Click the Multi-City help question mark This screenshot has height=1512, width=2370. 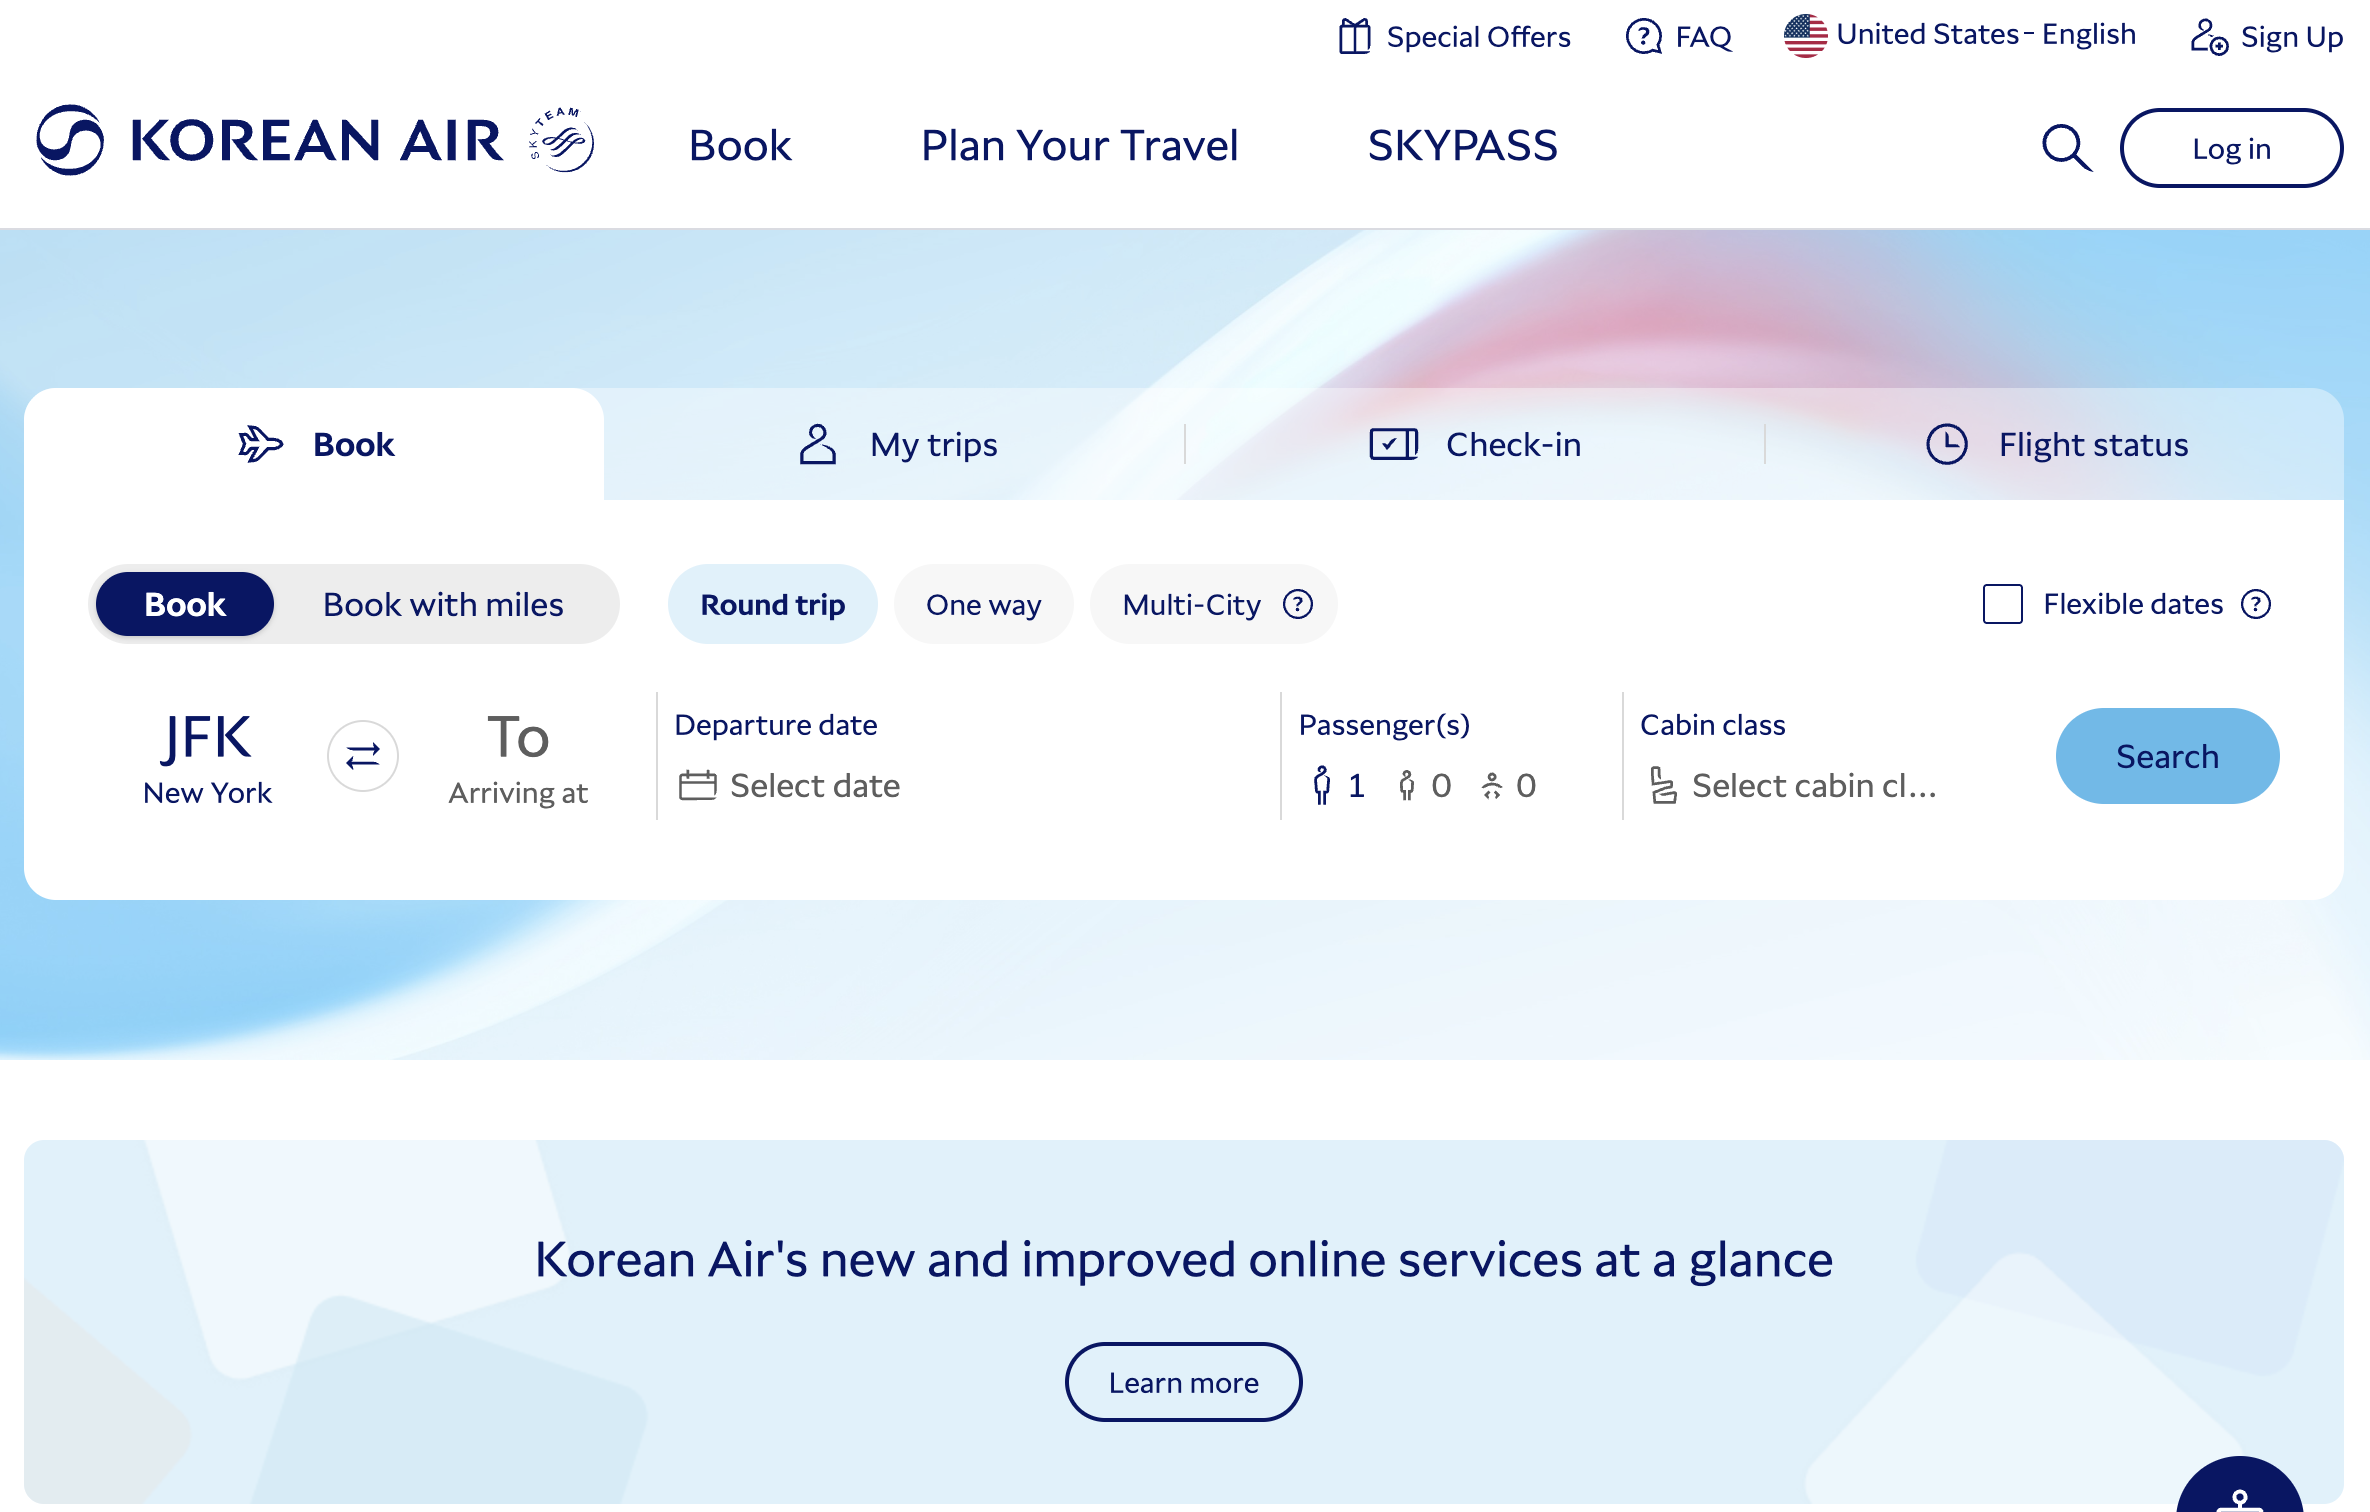[1297, 604]
